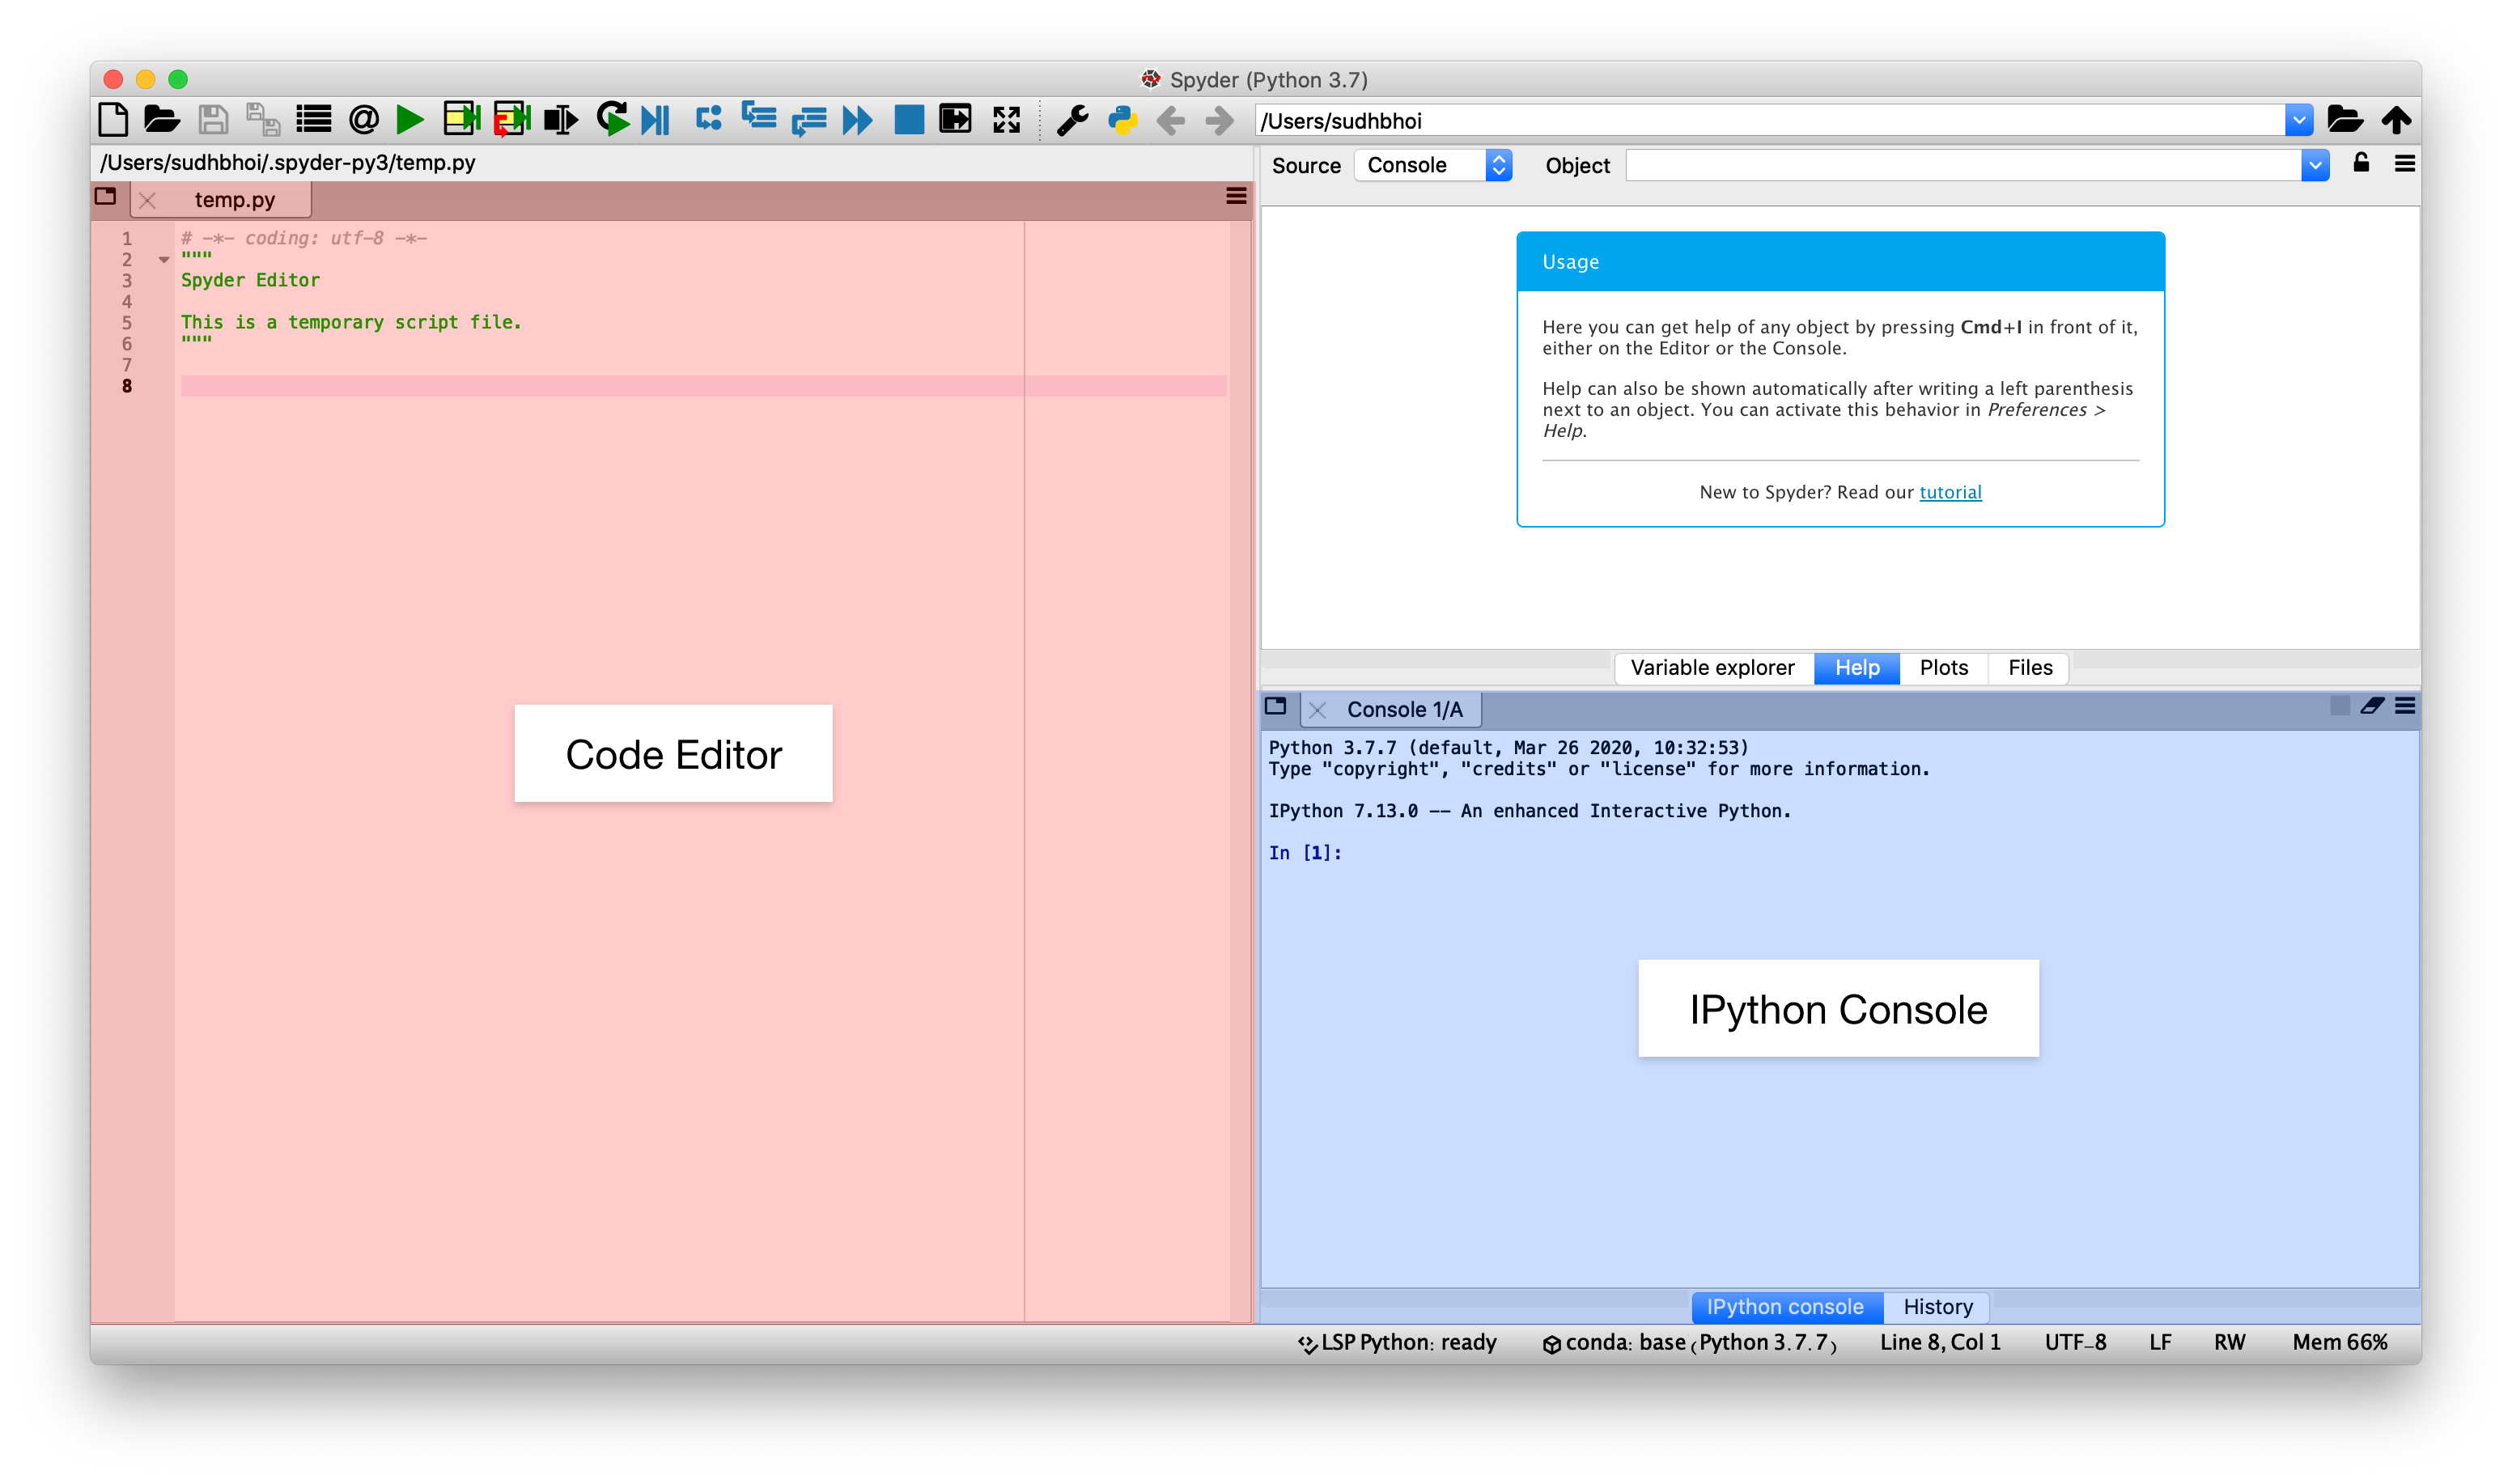Screen dimensions: 2512x1484
Task: Save the current file
Action: pos(213,119)
